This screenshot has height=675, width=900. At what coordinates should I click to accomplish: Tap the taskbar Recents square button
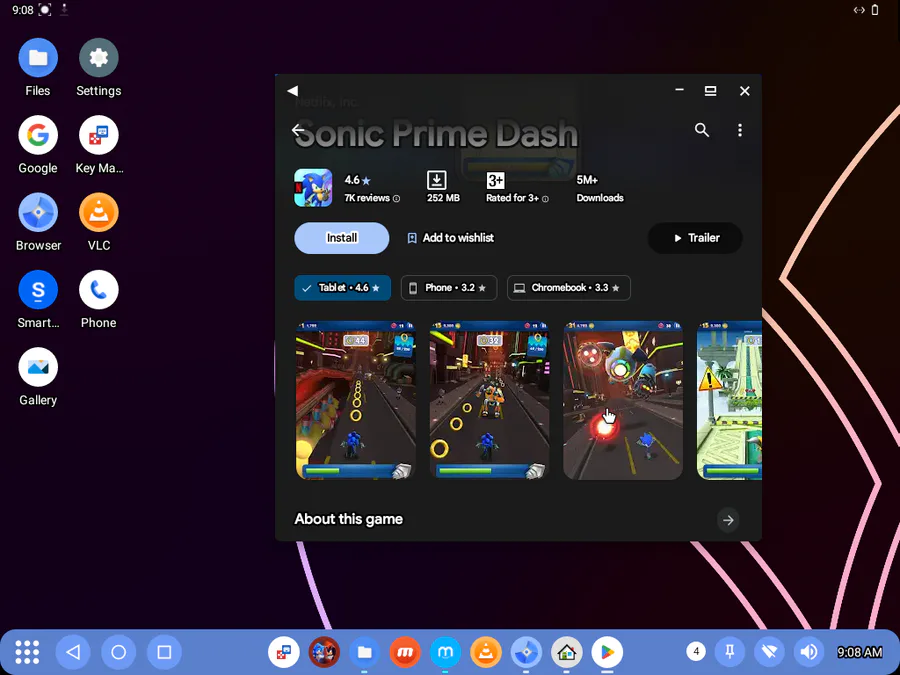click(164, 652)
